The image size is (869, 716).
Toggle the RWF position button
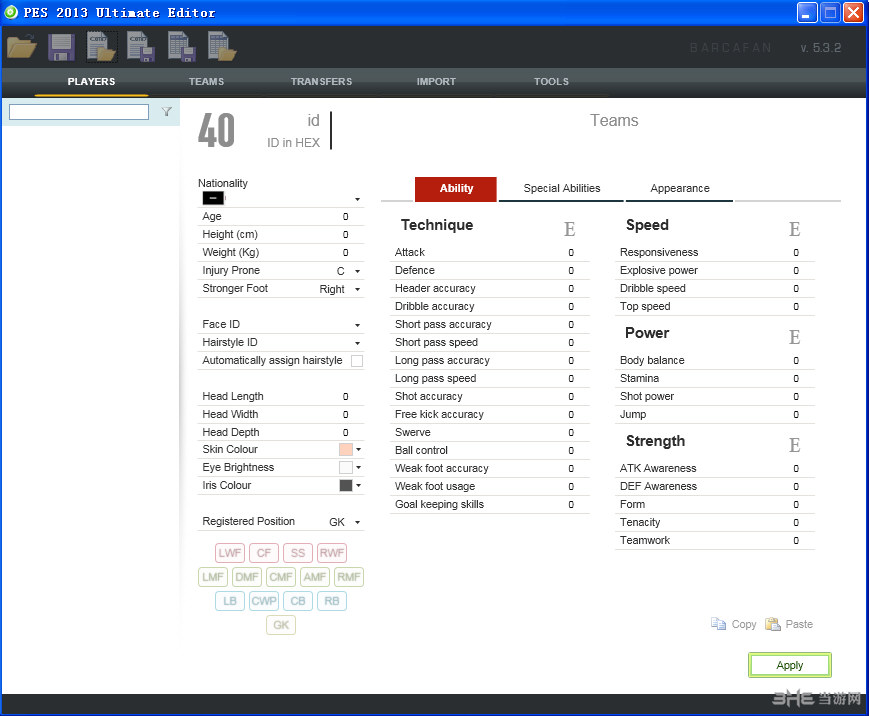tap(331, 553)
